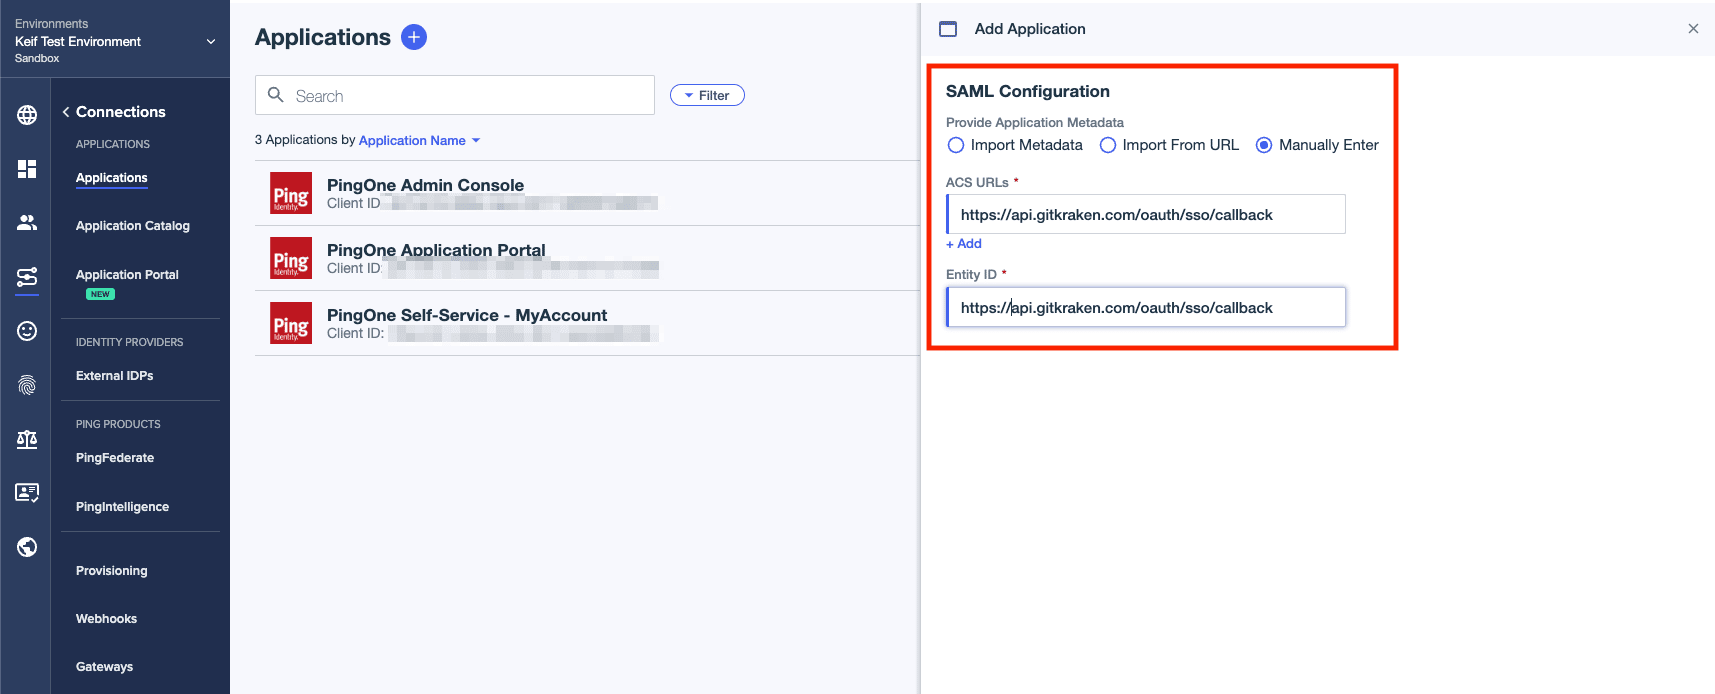This screenshot has height=694, width=1715.
Task: Open PingOne Self-Service - MyAccount application
Action: (x=587, y=323)
